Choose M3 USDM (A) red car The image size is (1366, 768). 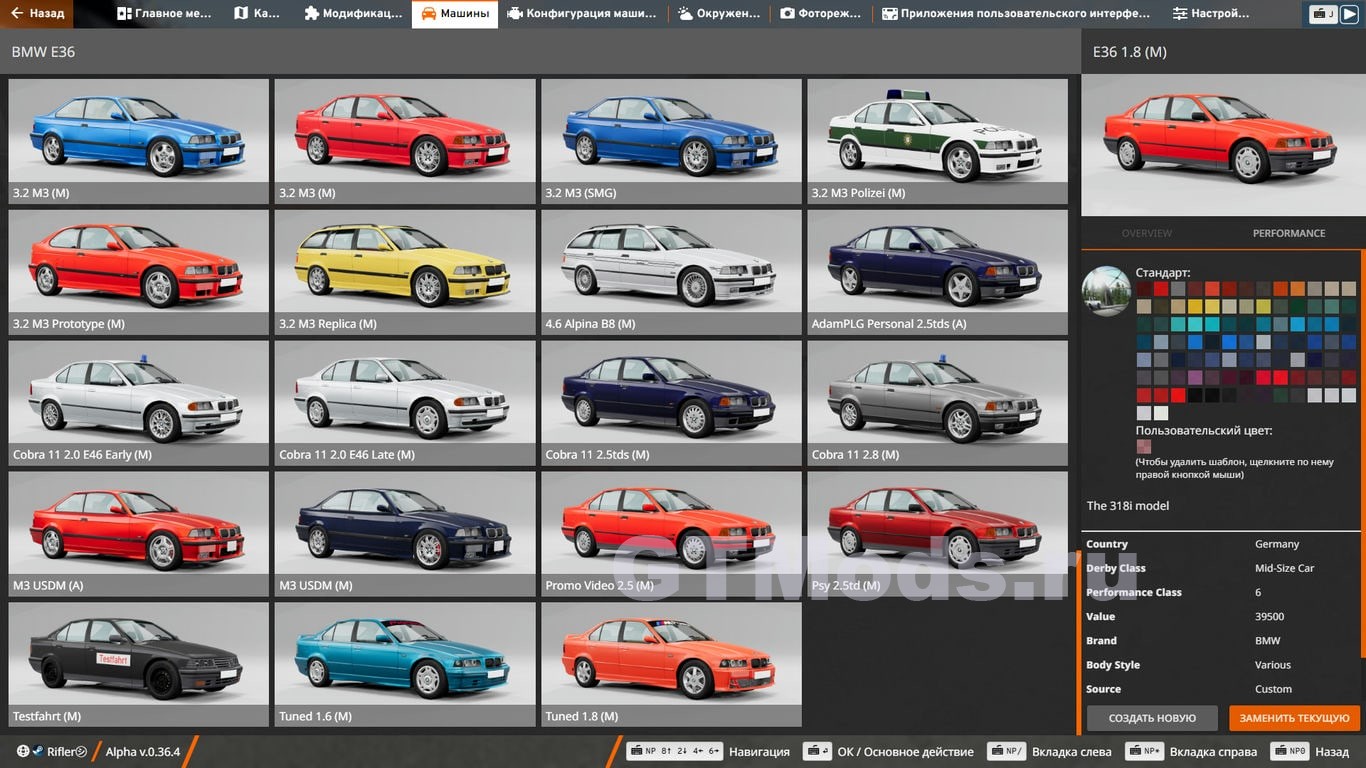coord(139,534)
